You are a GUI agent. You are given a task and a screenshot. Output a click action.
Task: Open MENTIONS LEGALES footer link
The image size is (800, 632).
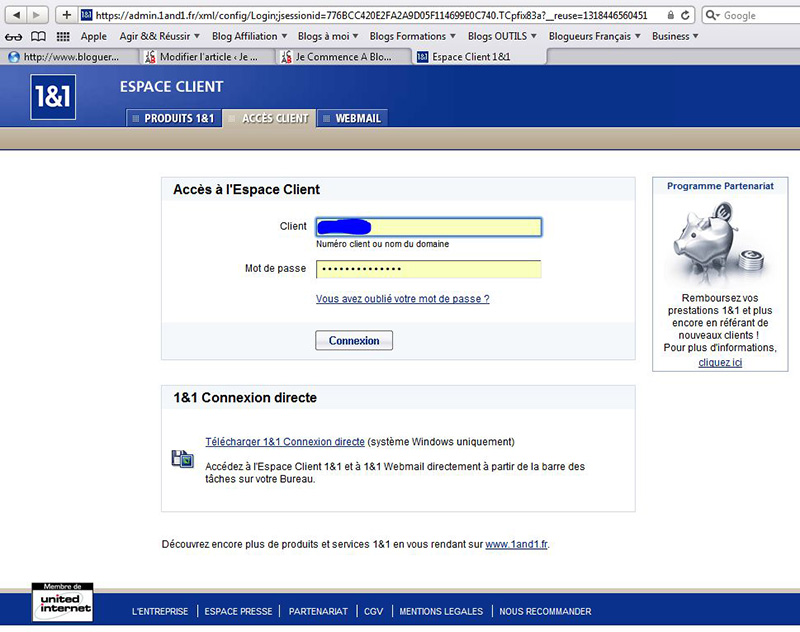point(441,611)
